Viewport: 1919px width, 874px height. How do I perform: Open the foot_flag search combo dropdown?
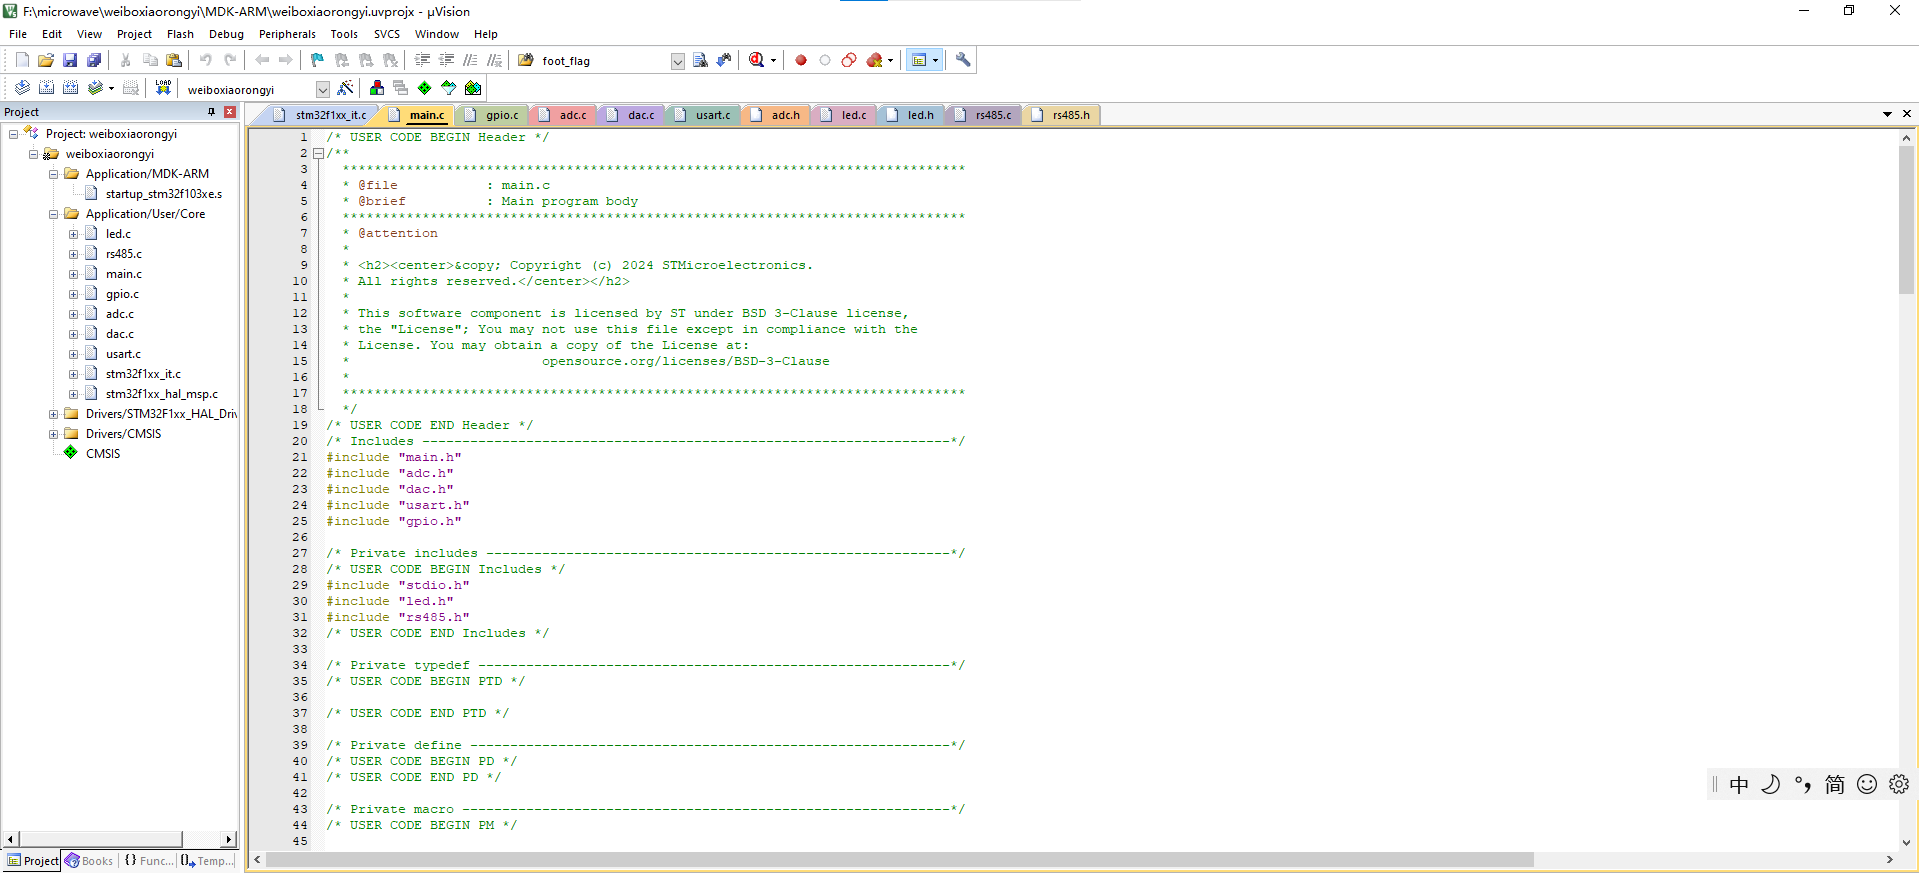click(x=677, y=61)
